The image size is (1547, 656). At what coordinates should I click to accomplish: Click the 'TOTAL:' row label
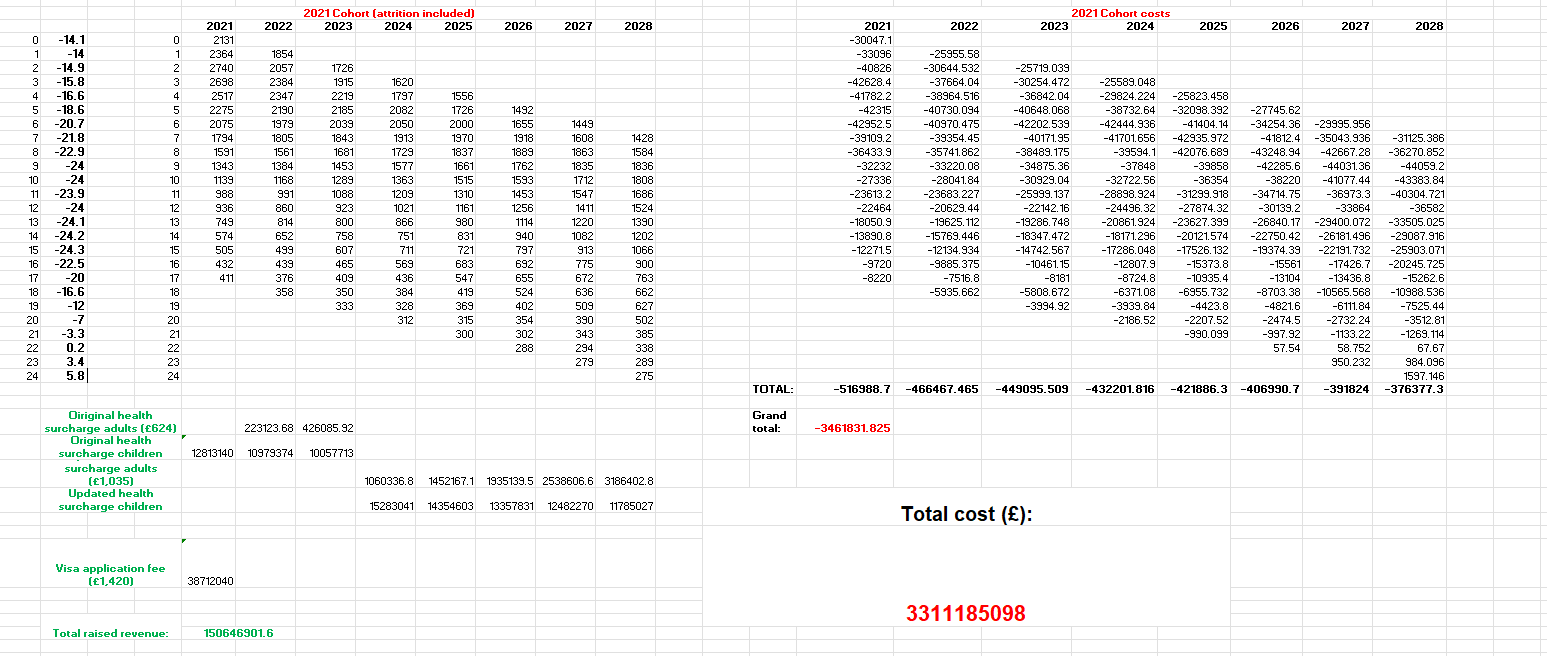point(772,389)
